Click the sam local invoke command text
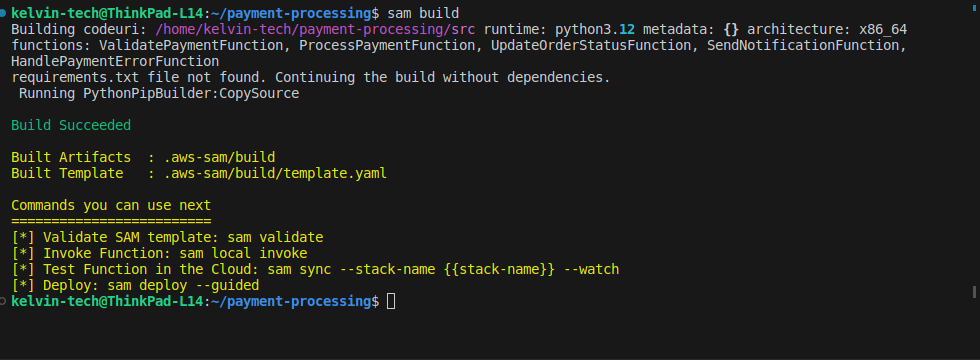 pyautogui.click(x=243, y=254)
